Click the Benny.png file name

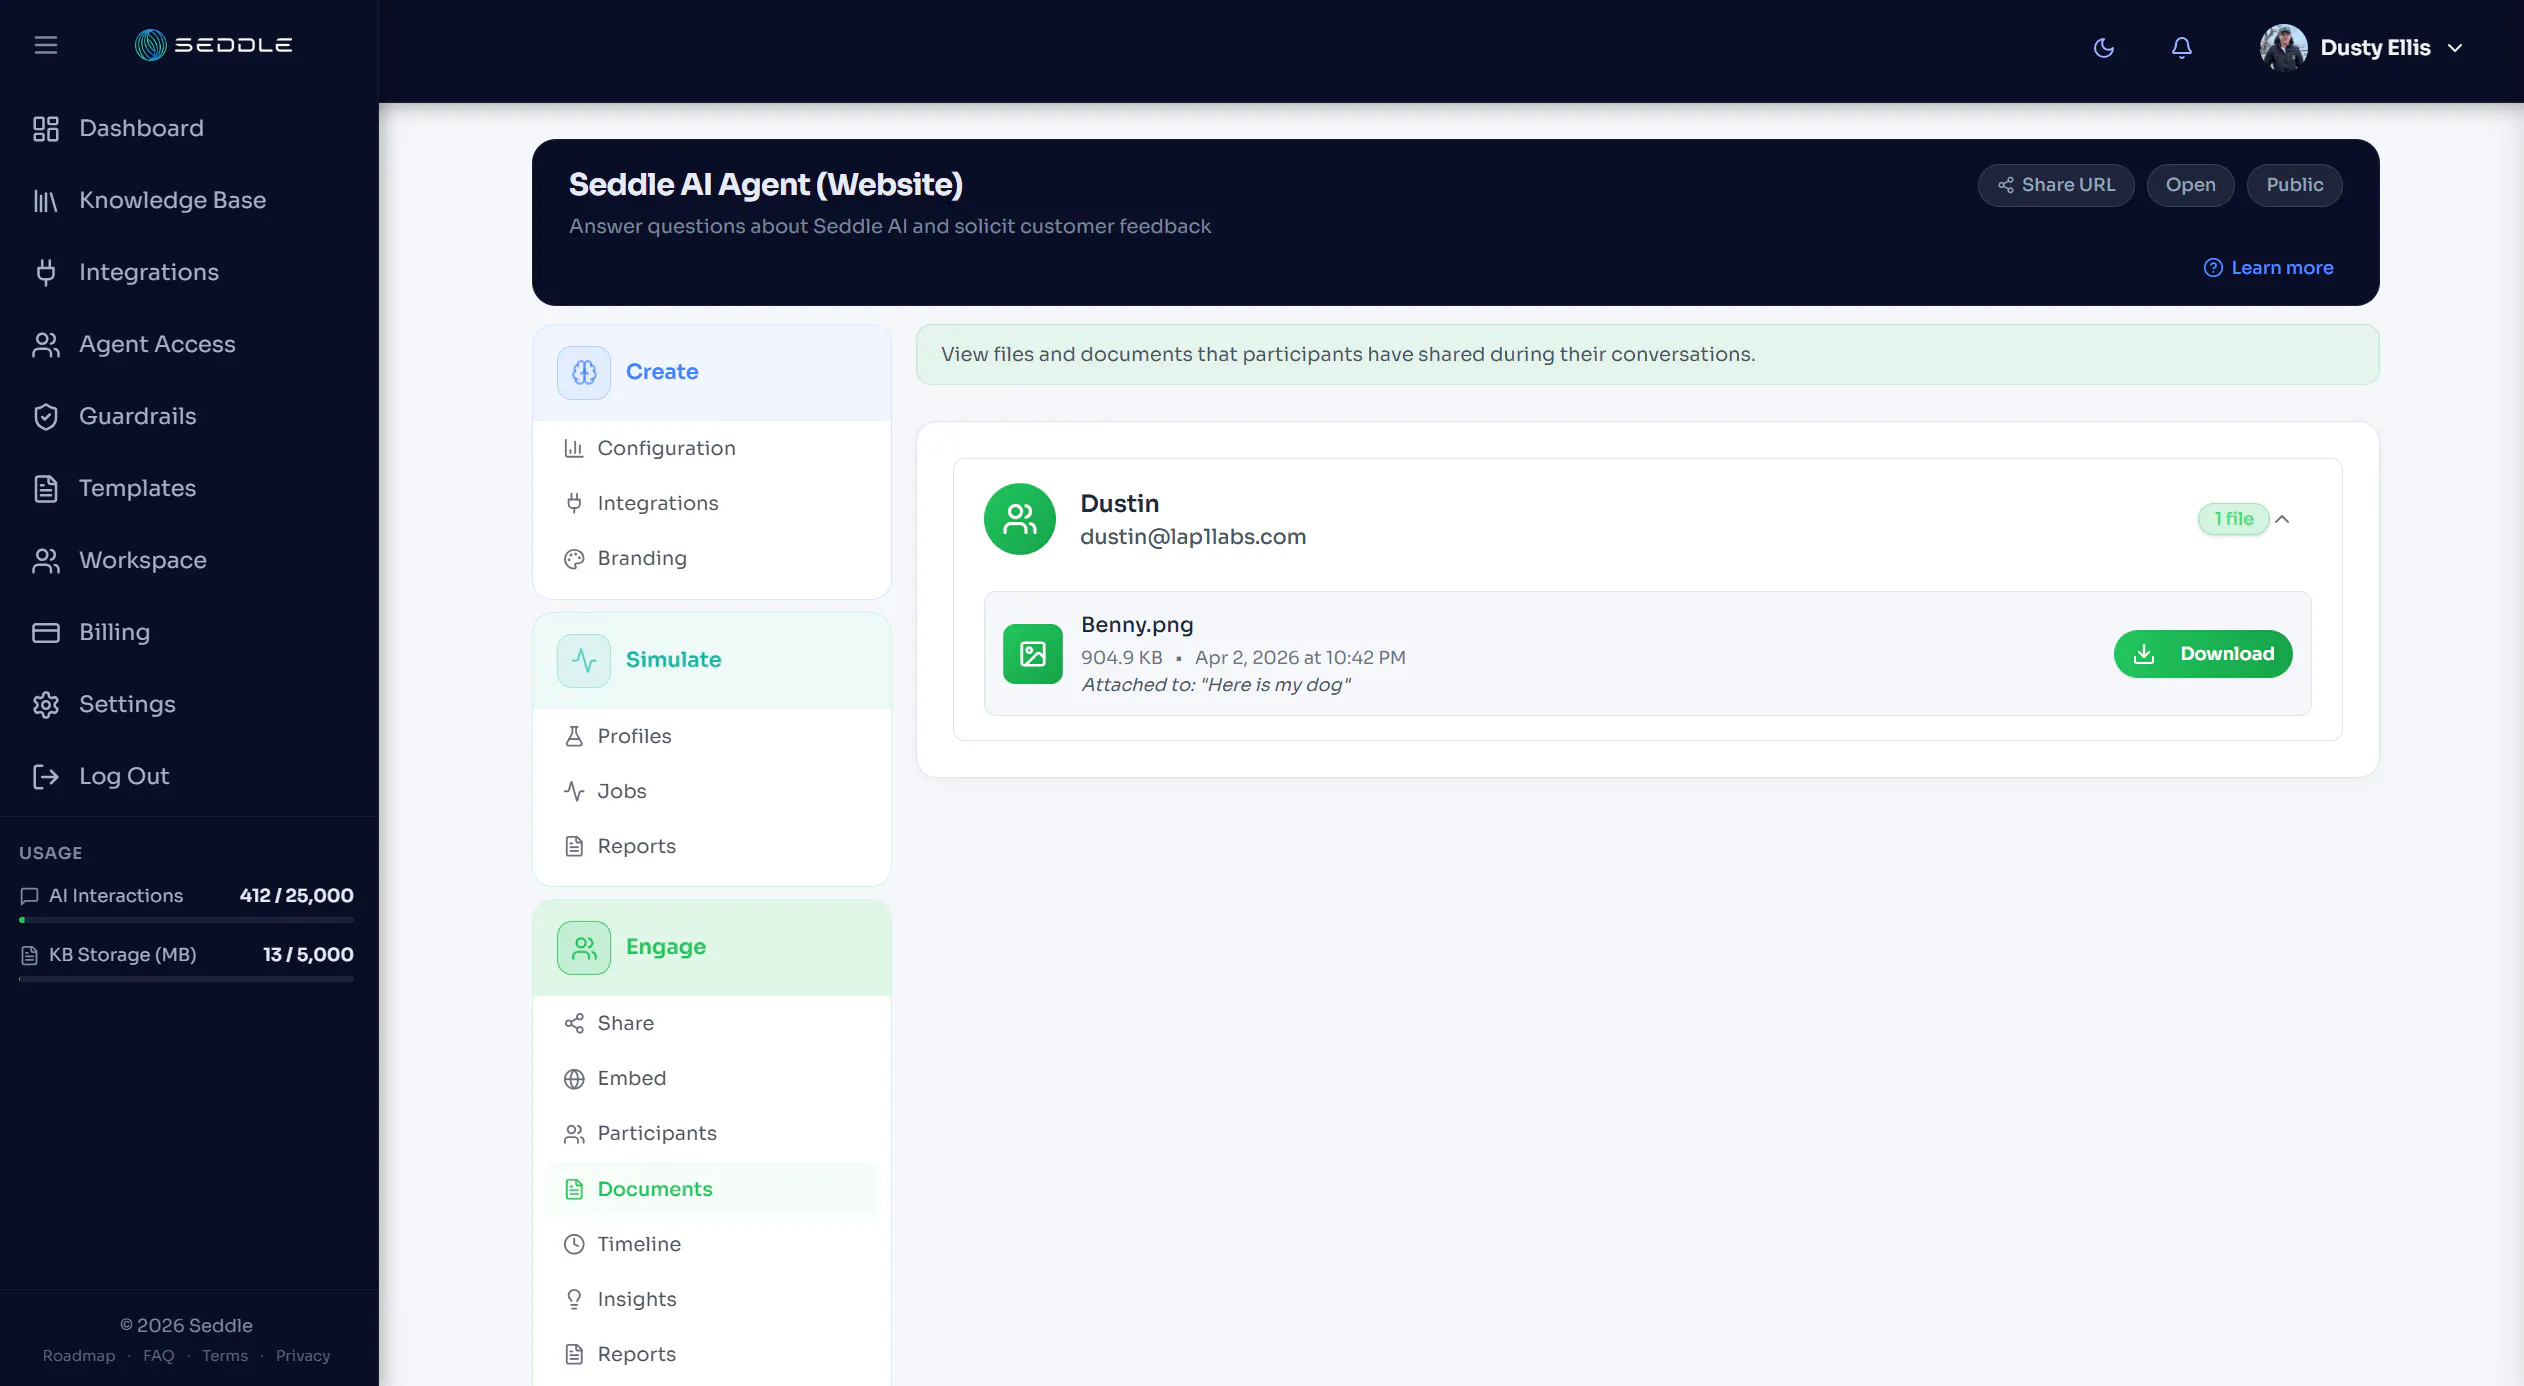pos(1137,625)
